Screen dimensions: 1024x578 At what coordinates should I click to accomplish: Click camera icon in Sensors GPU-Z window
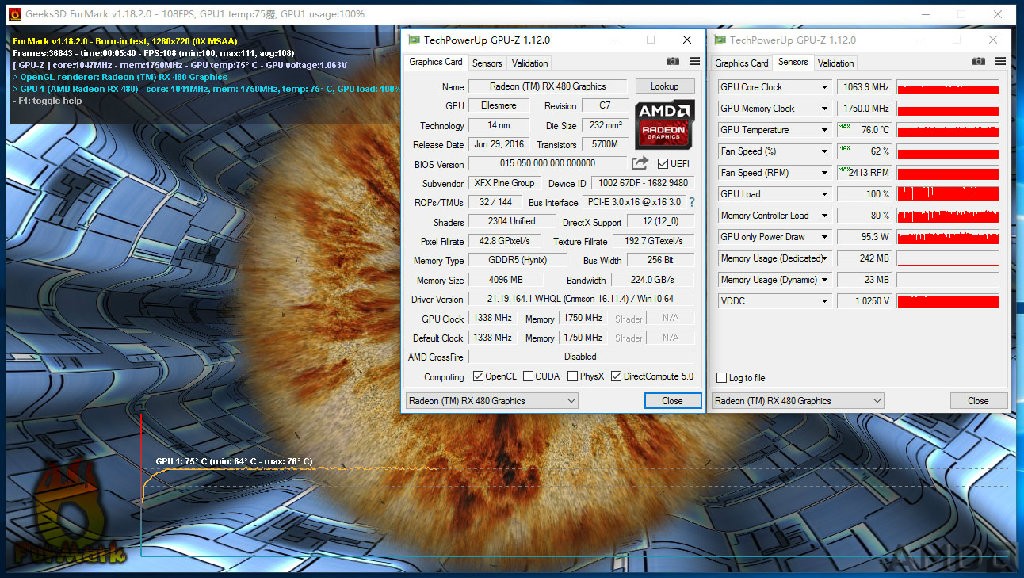coord(978,61)
